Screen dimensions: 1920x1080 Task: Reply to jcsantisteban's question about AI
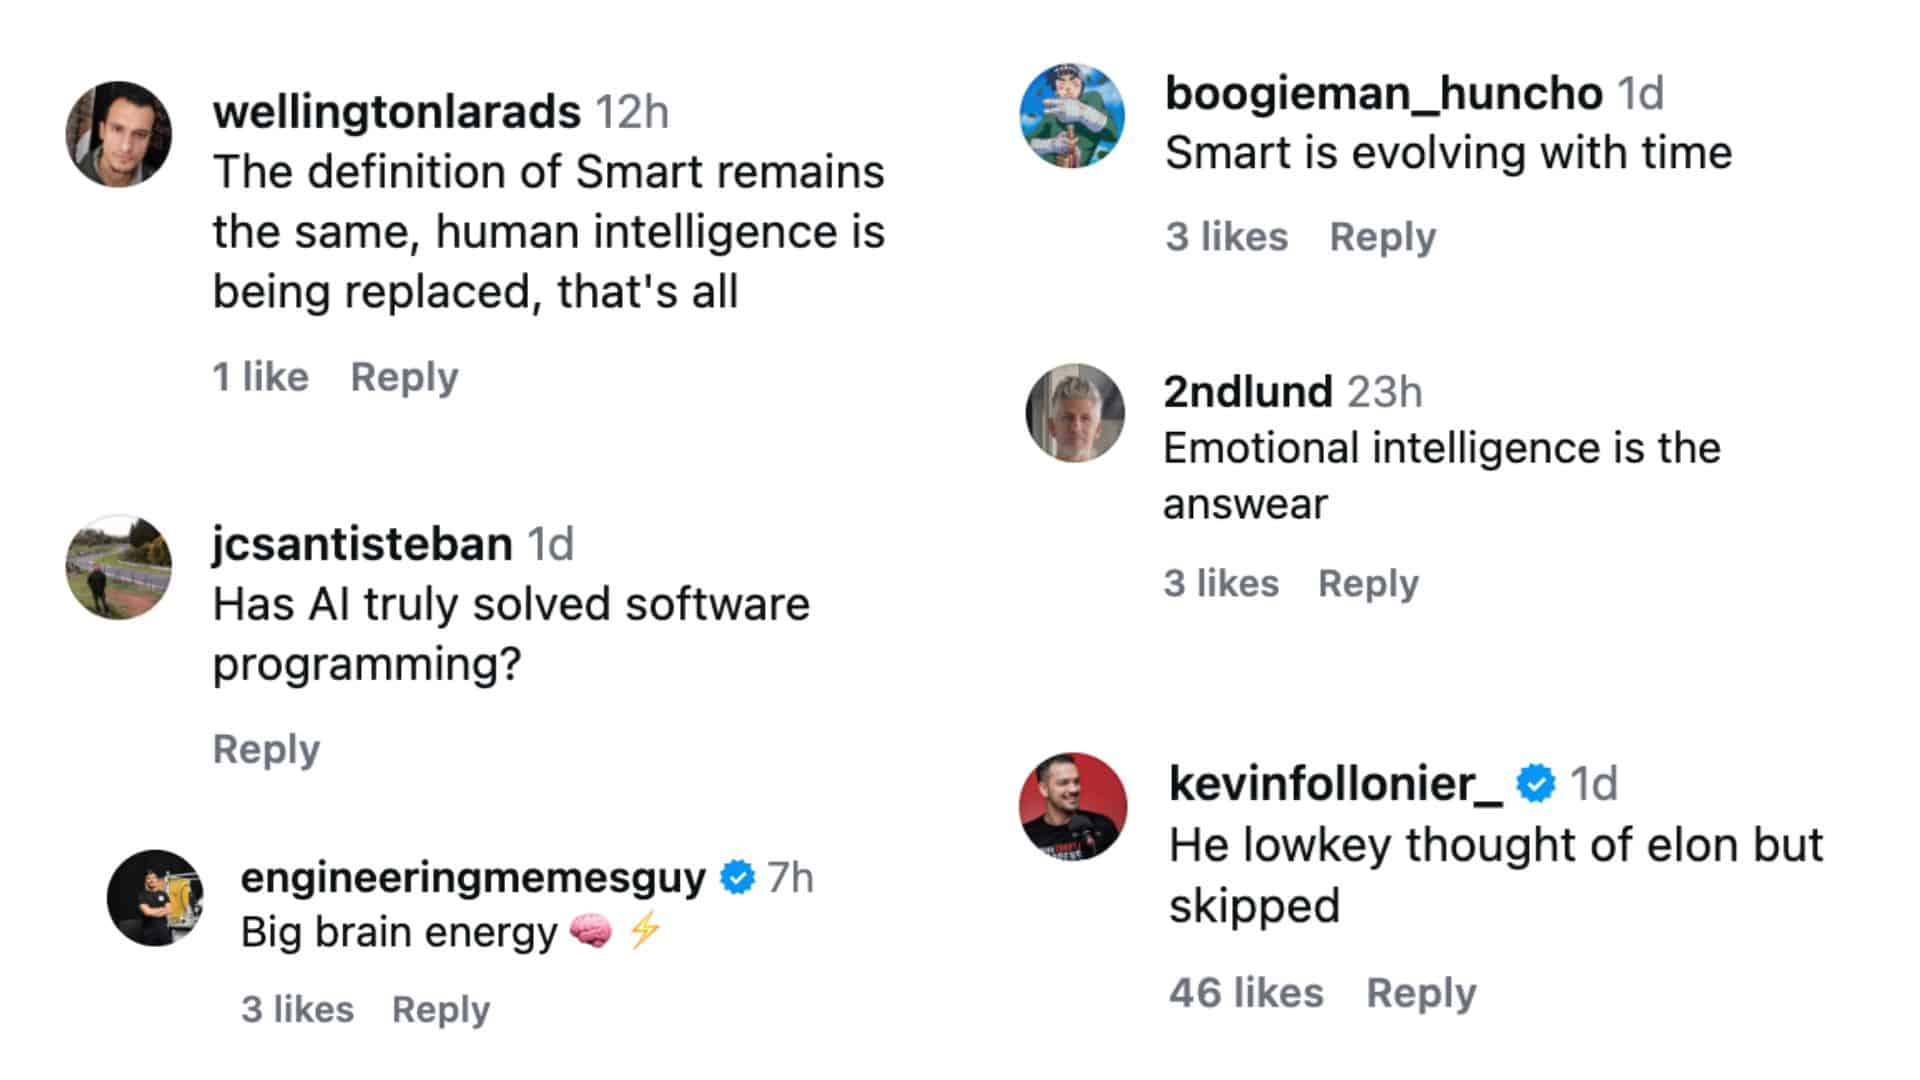click(266, 748)
